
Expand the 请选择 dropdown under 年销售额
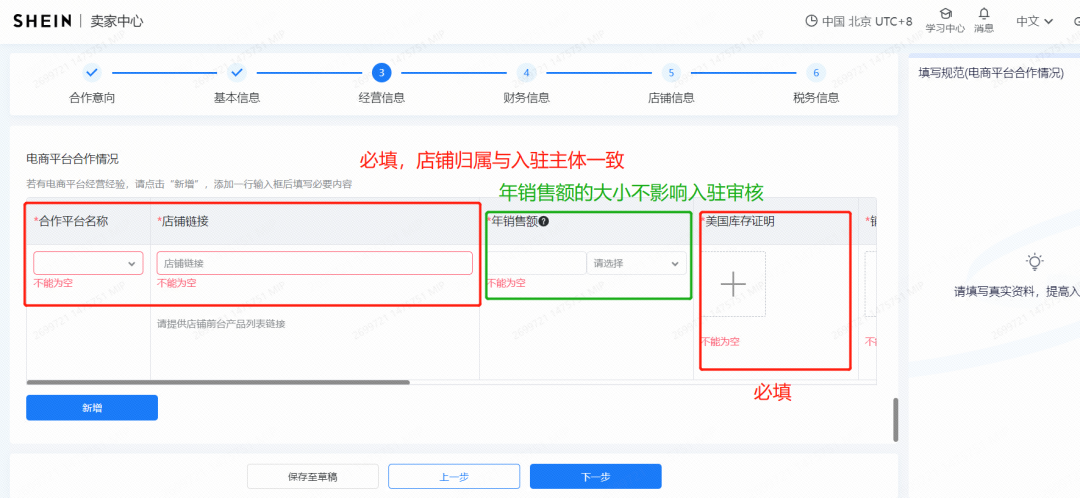(x=636, y=263)
